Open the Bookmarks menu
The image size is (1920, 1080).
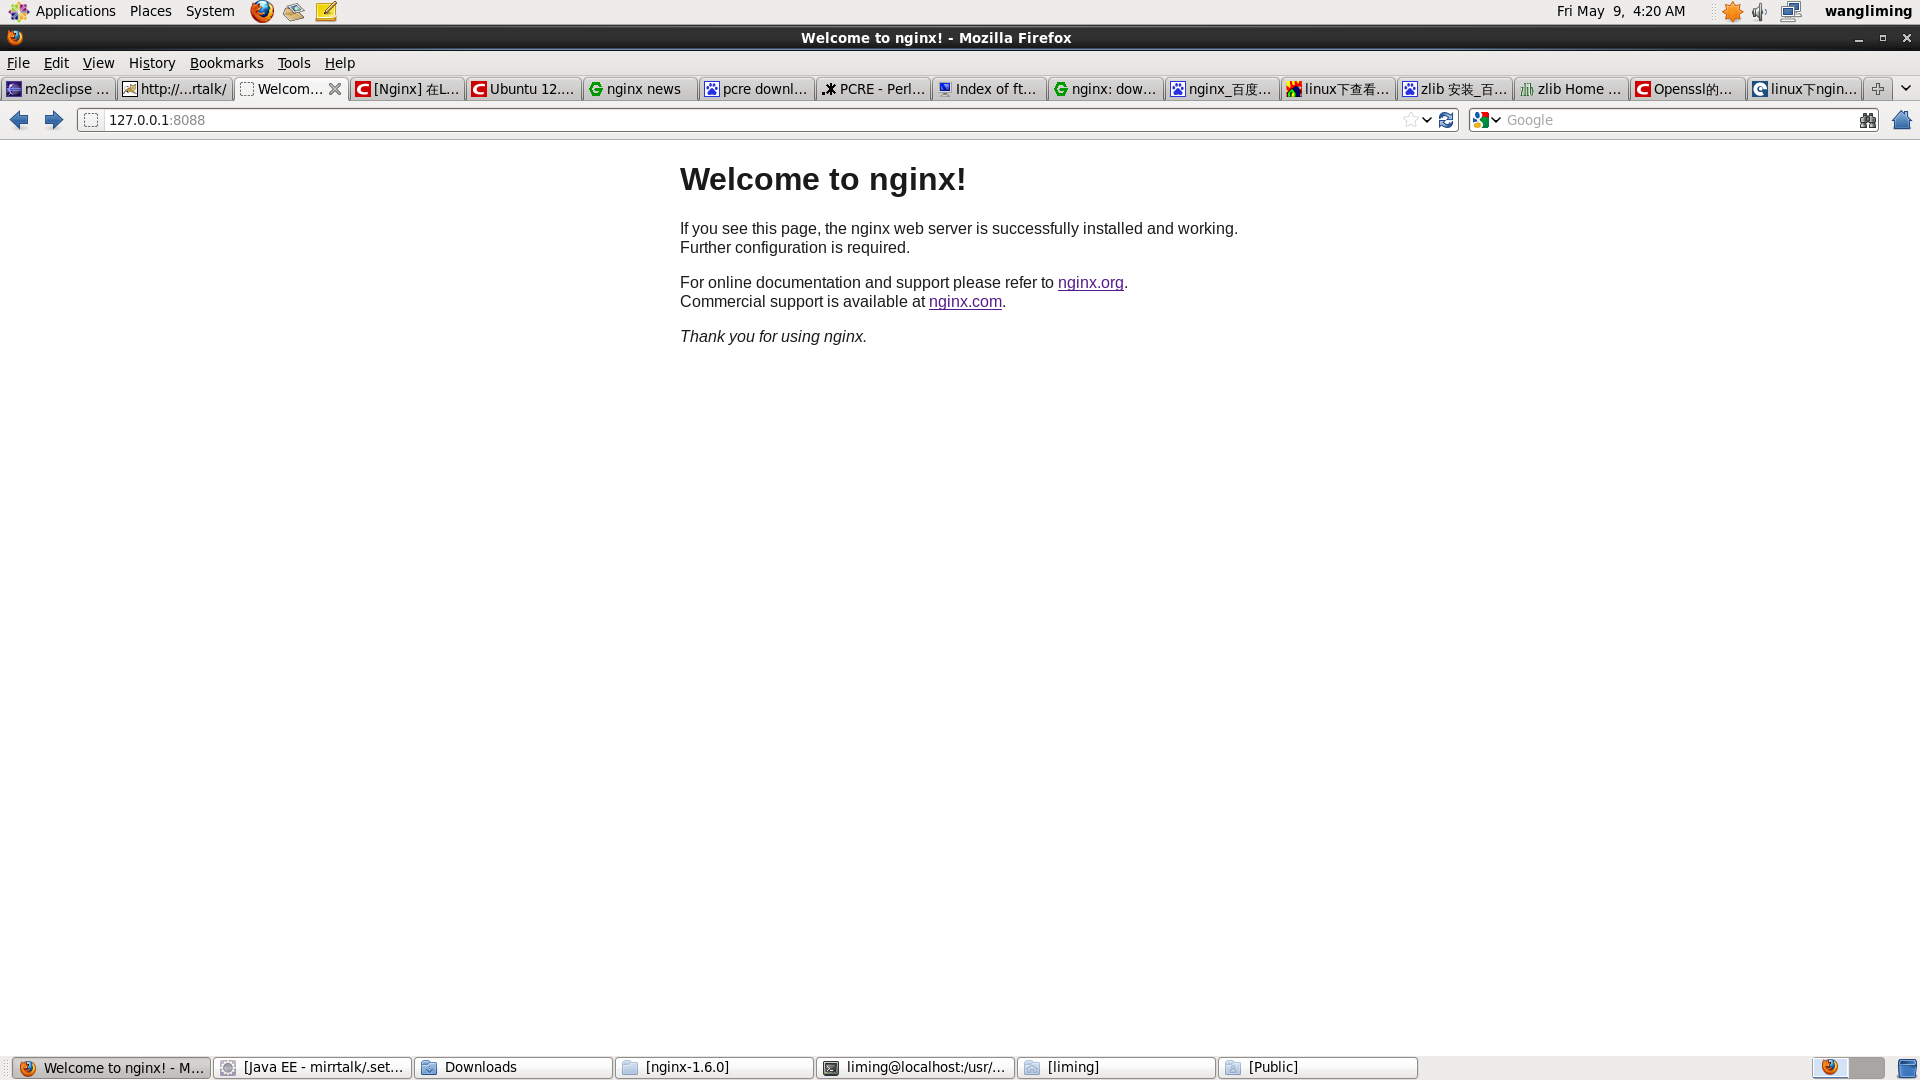tap(227, 63)
